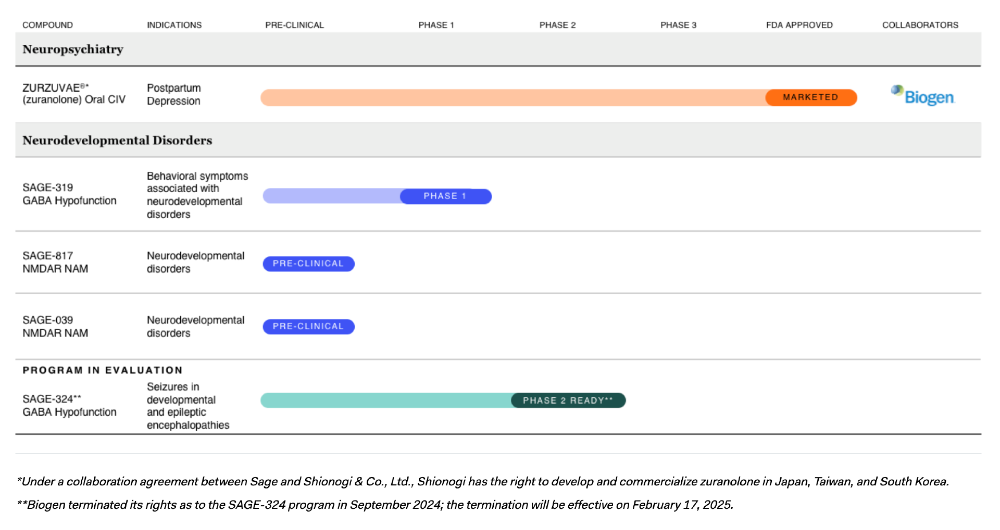Image resolution: width=1000 pixels, height=530 pixels.
Task: Click the PHASE 3 column header
Action: (679, 25)
